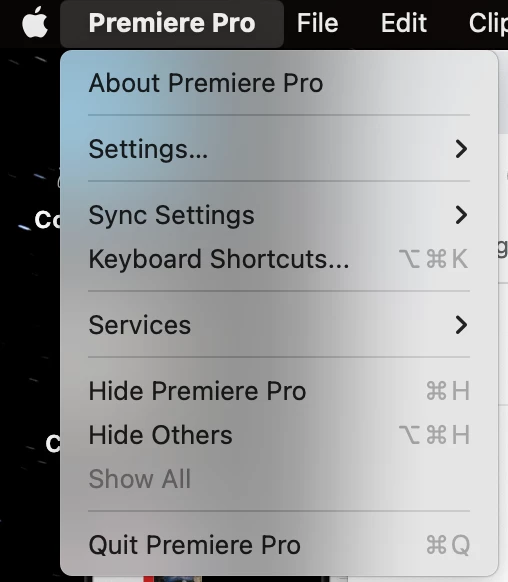
Task: Expand the Services submenu chevron
Action: 461,325
